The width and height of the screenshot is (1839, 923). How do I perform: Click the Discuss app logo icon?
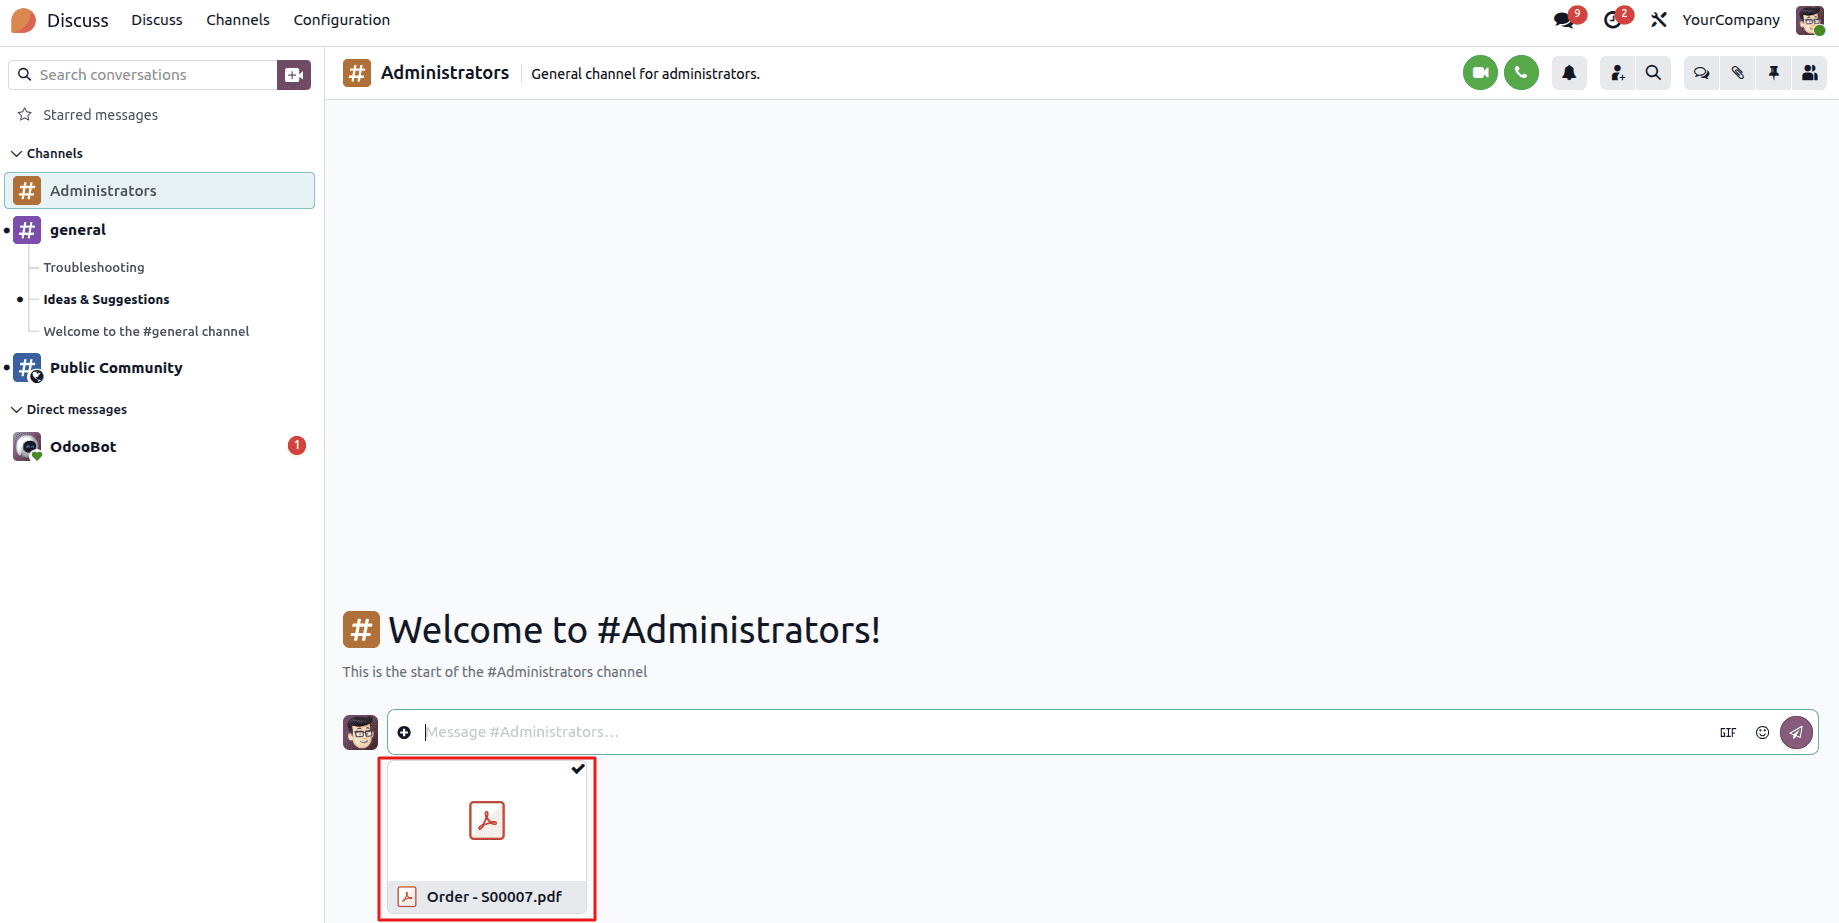23,20
